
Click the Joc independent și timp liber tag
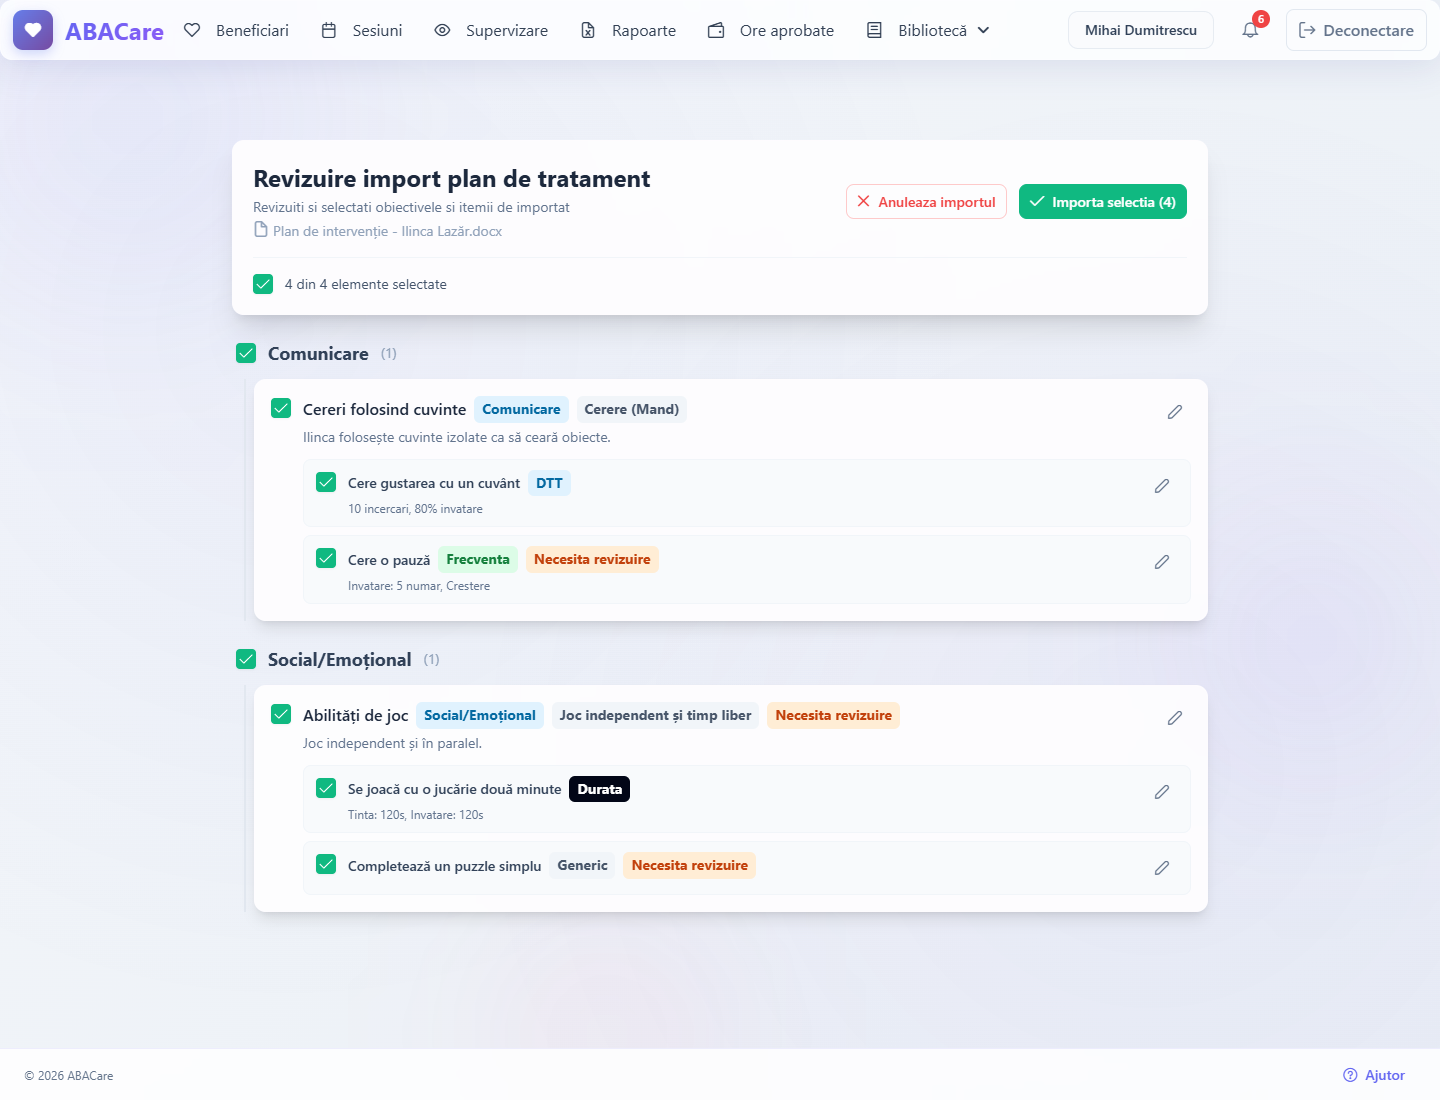pyautogui.click(x=656, y=715)
